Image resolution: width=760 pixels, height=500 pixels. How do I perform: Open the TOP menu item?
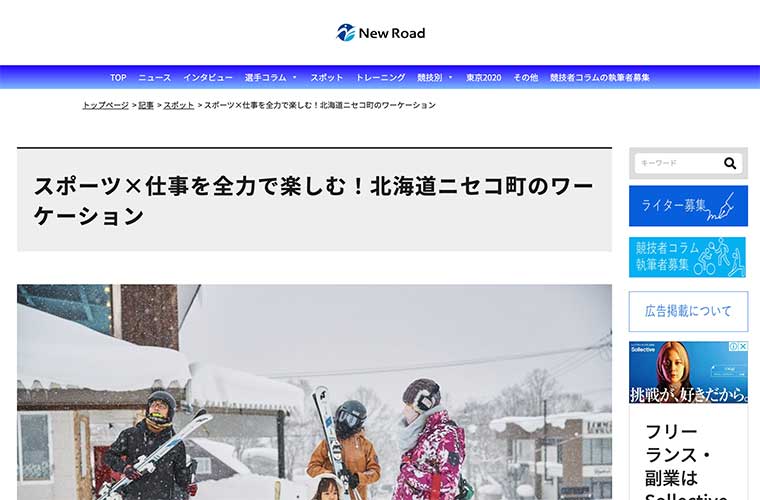(x=118, y=78)
